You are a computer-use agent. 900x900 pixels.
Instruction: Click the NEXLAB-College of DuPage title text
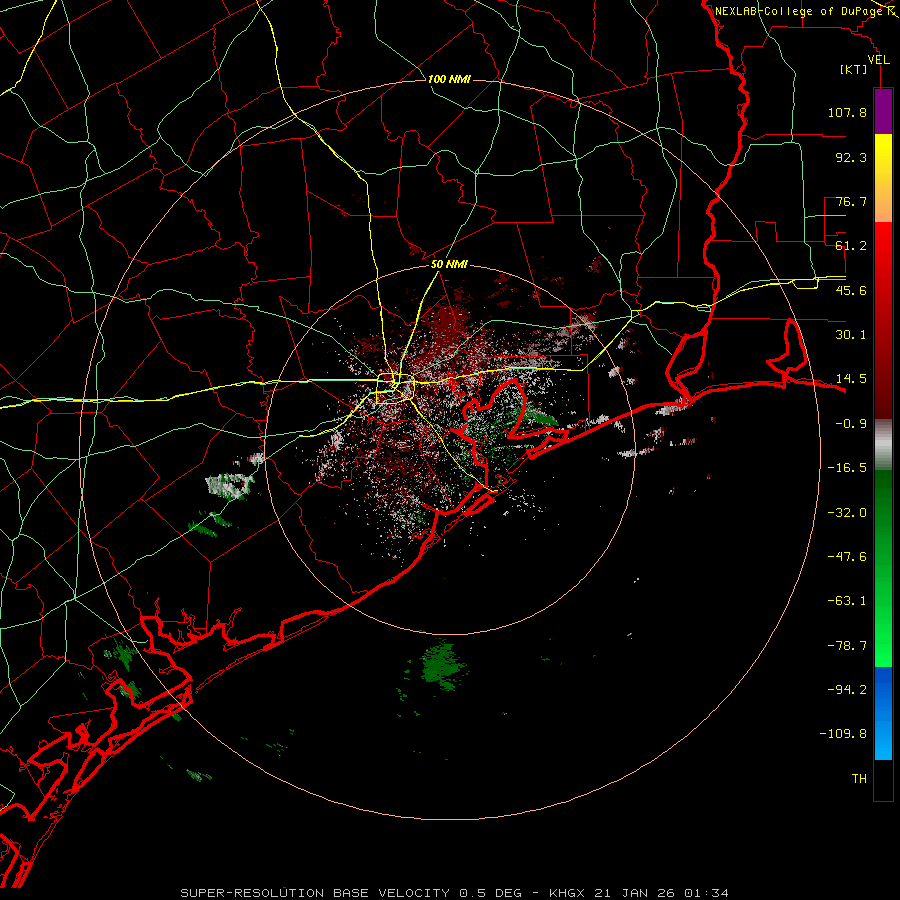[798, 11]
